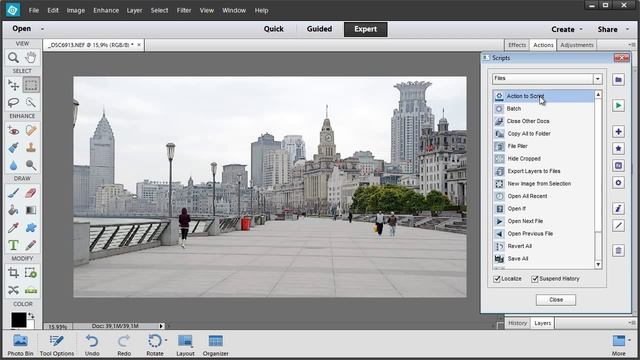Click the Undo button

pyautogui.click(x=92, y=345)
